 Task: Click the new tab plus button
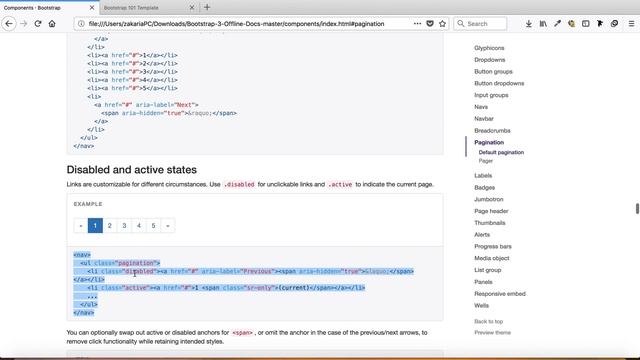click(207, 7)
